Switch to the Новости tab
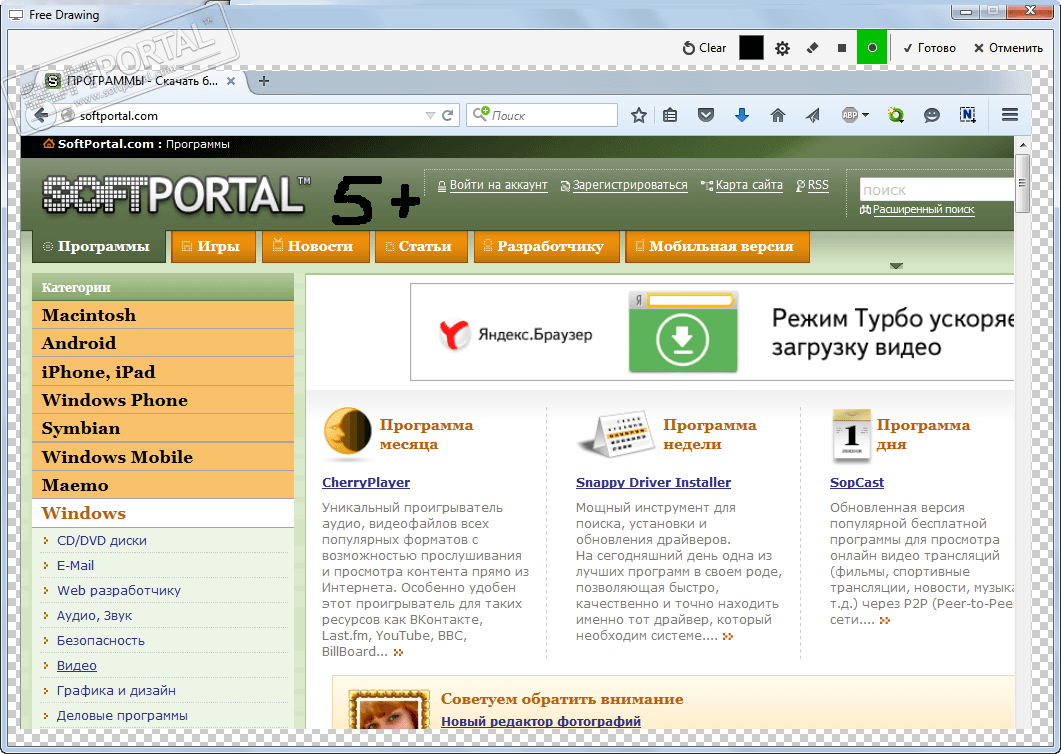The width and height of the screenshot is (1061, 754). coord(315,246)
